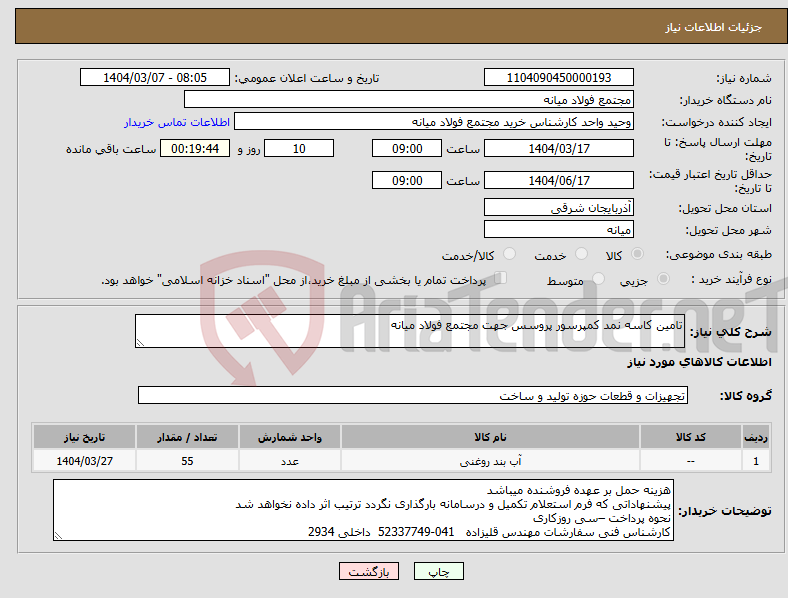Click the تاریخ نیاز column header

click(84, 437)
